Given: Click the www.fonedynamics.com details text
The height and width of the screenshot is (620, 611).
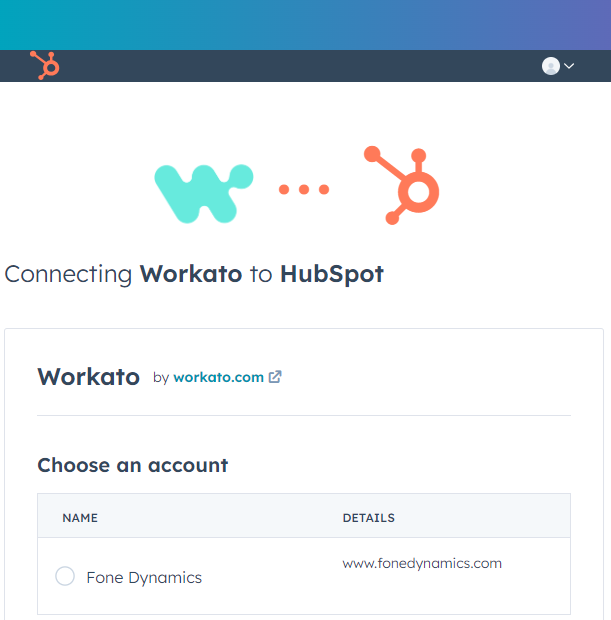Looking at the screenshot, I should (x=422, y=563).
